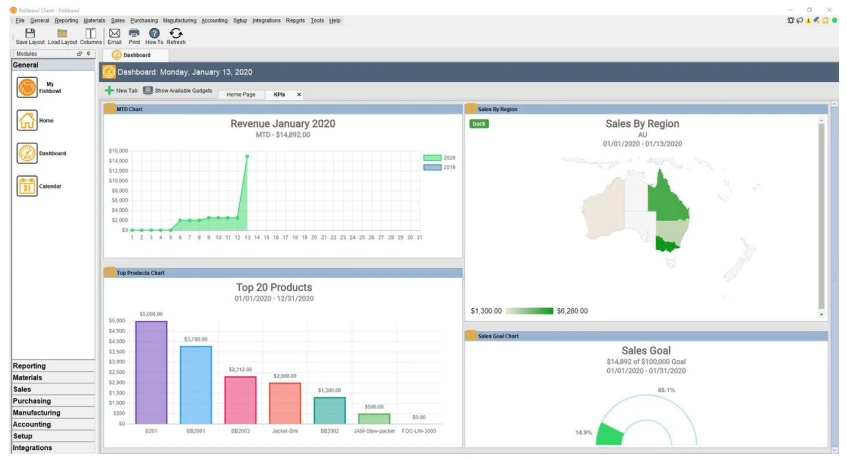Image resolution: width=847 pixels, height=460 pixels.
Task: Open the How To help icon
Action: (x=154, y=34)
